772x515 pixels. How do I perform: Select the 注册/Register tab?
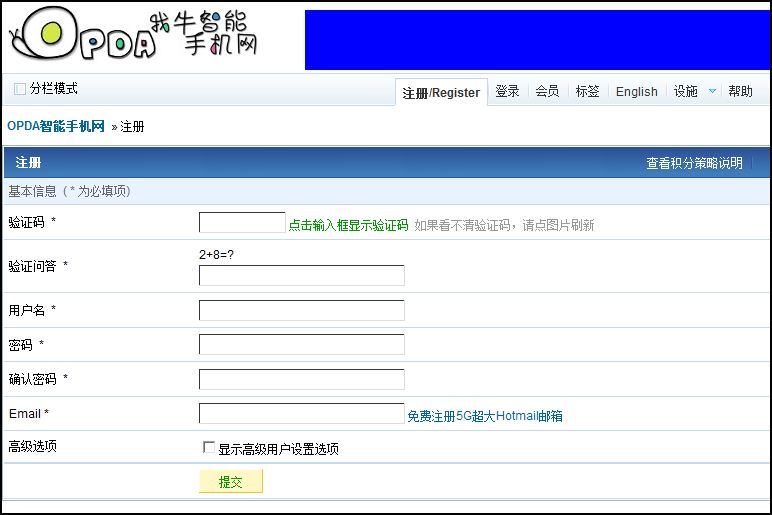pyautogui.click(x=441, y=93)
